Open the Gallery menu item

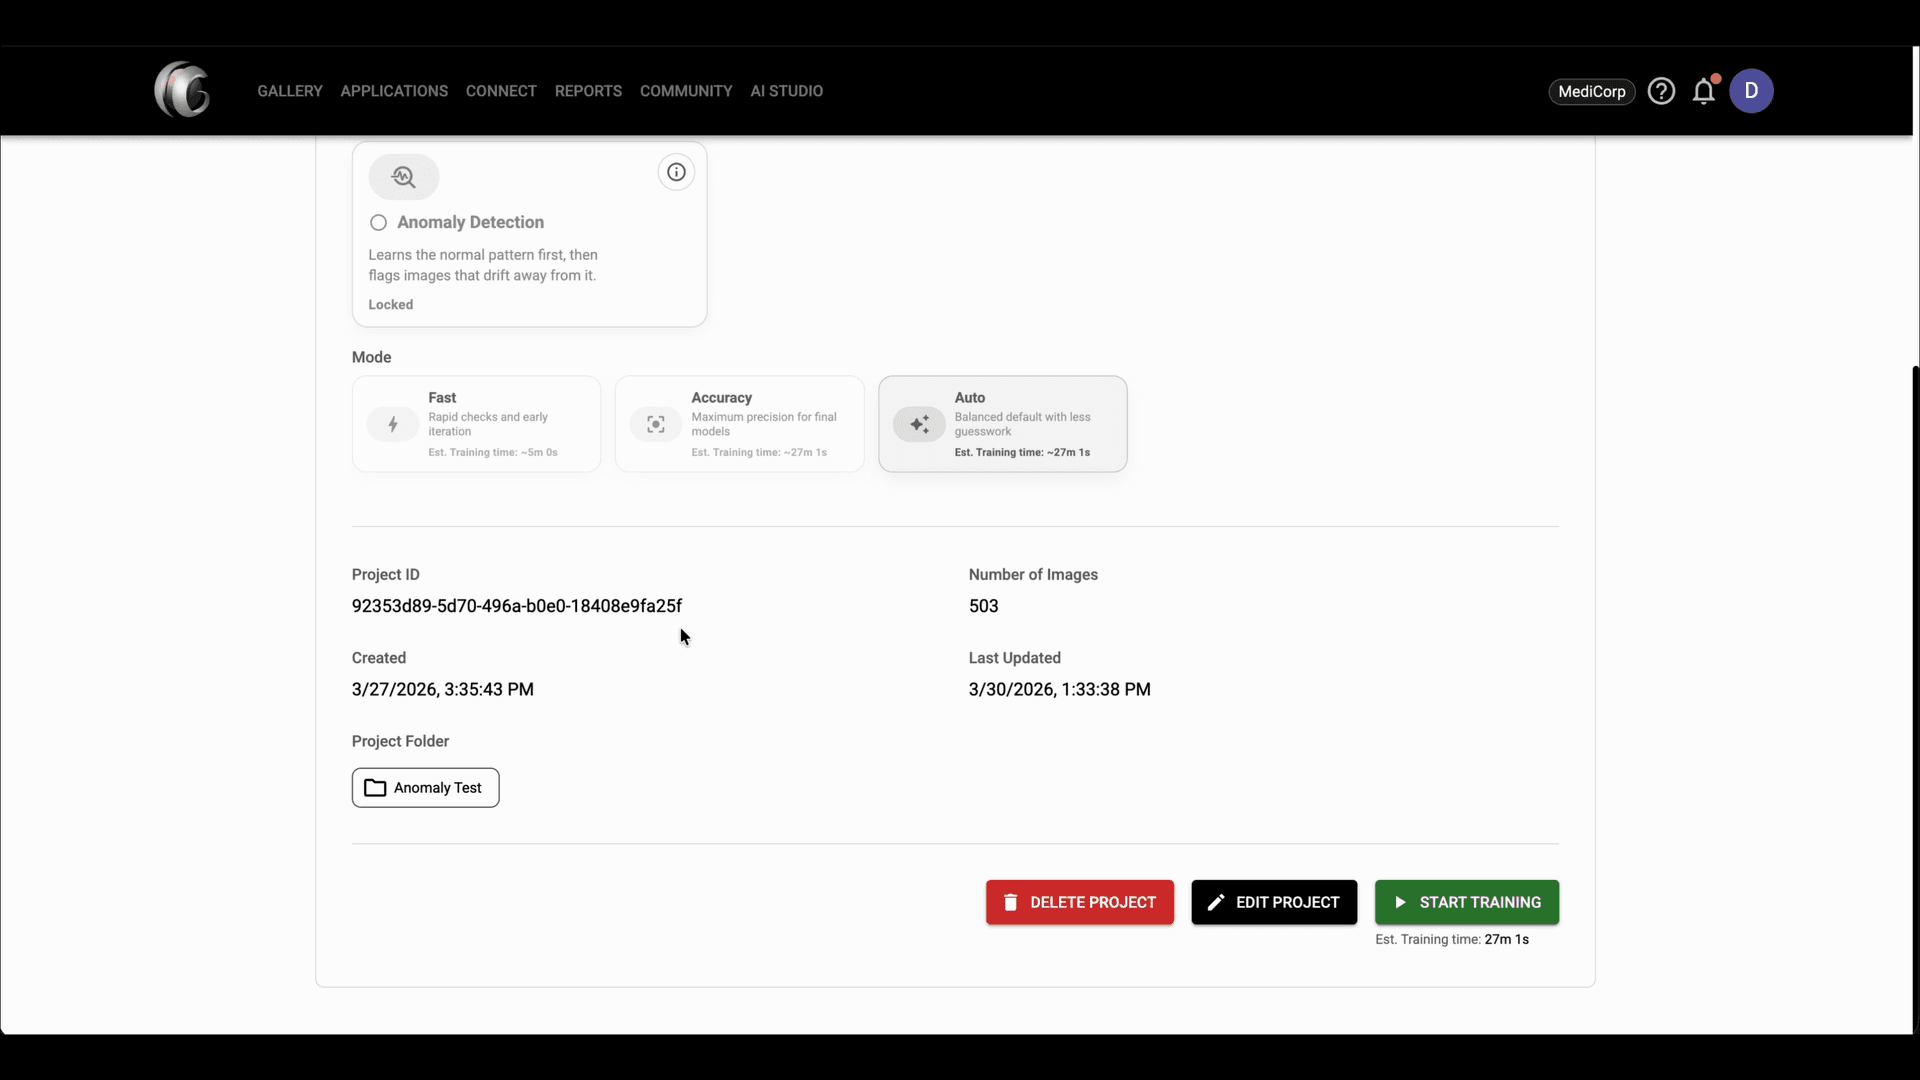tap(290, 91)
